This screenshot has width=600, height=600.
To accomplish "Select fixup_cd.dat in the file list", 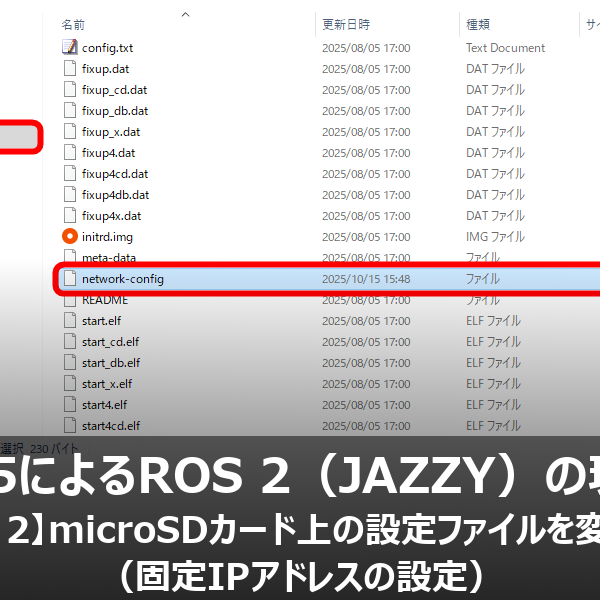I will tap(114, 90).
